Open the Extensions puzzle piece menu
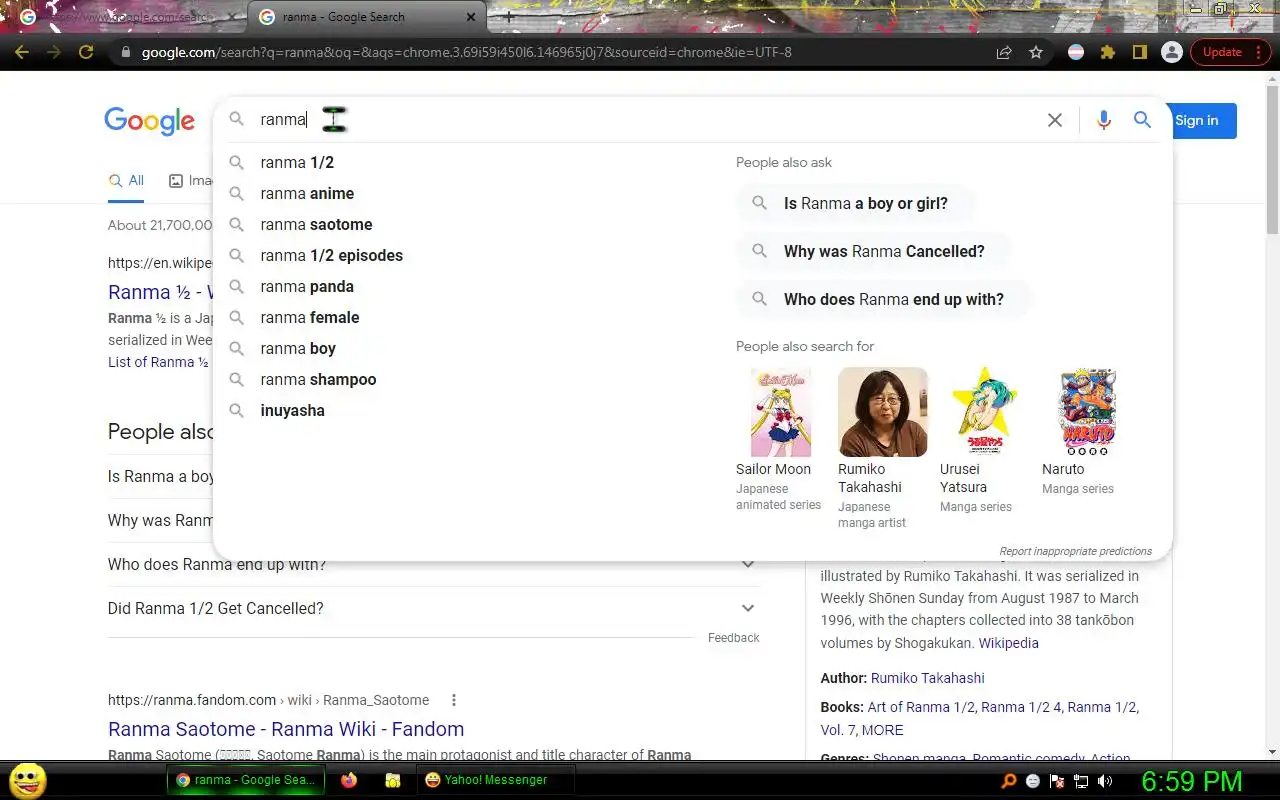 (1108, 52)
